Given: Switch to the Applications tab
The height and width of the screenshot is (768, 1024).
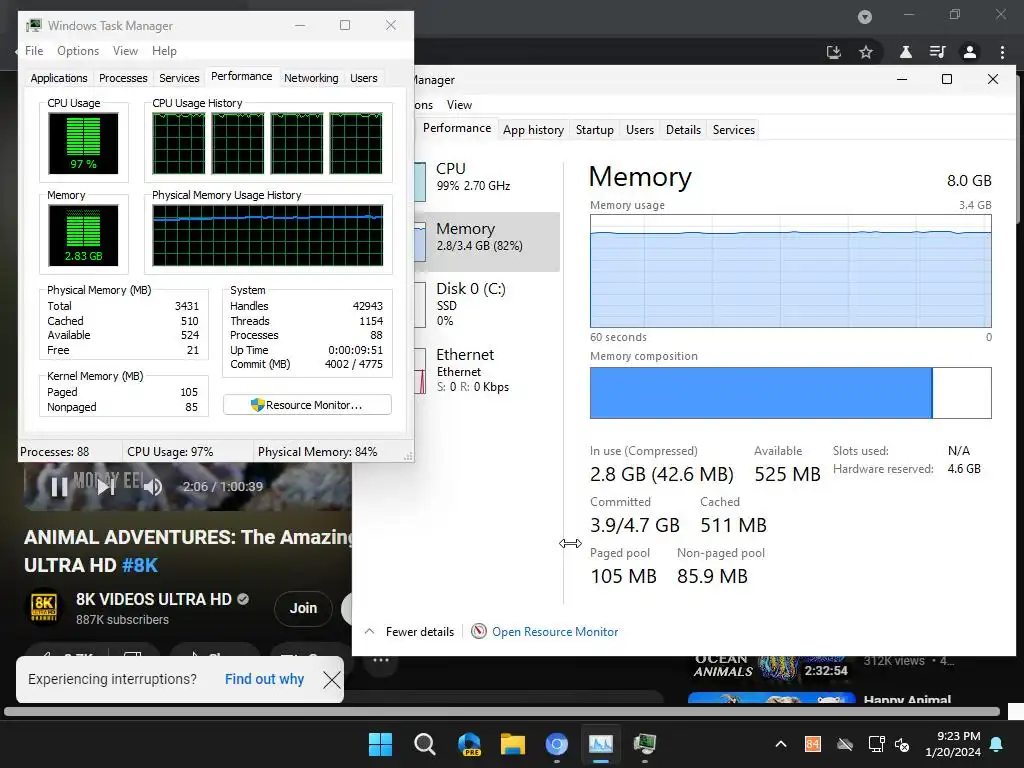Looking at the screenshot, I should pyautogui.click(x=59, y=78).
